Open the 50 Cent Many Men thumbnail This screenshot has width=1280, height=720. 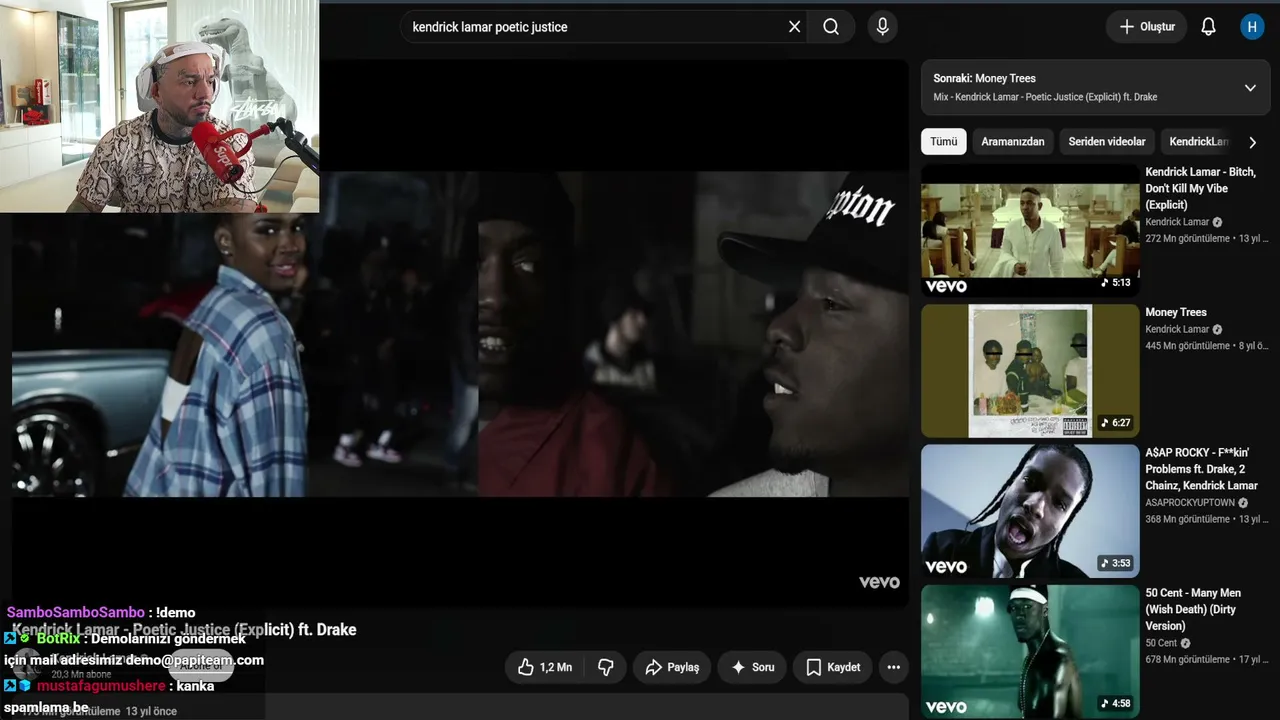[x=1030, y=651]
